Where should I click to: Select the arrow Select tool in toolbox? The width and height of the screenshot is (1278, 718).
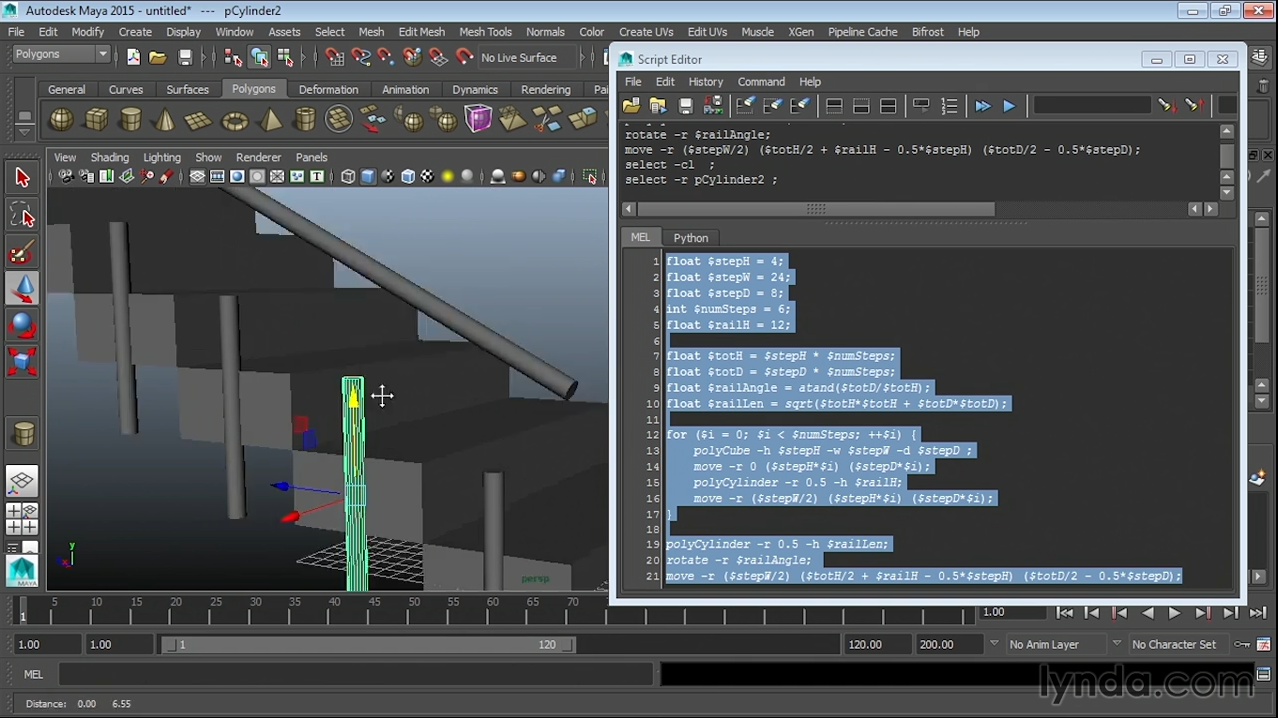tap(22, 178)
